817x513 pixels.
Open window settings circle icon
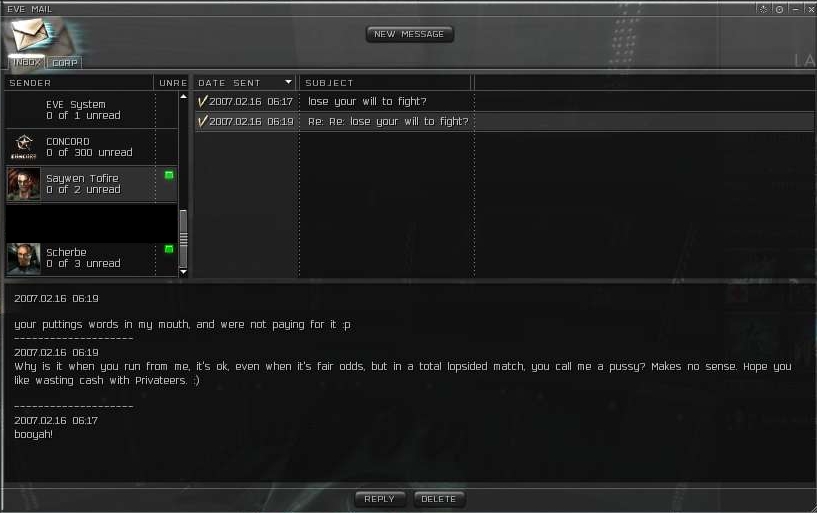click(779, 9)
